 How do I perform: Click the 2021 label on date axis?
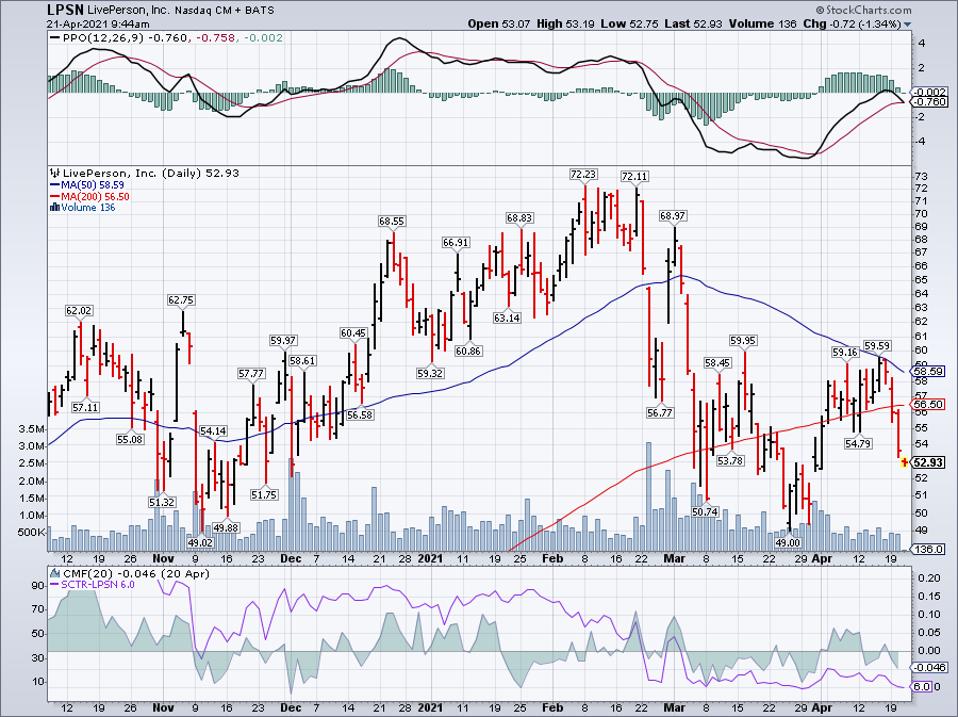pos(430,558)
